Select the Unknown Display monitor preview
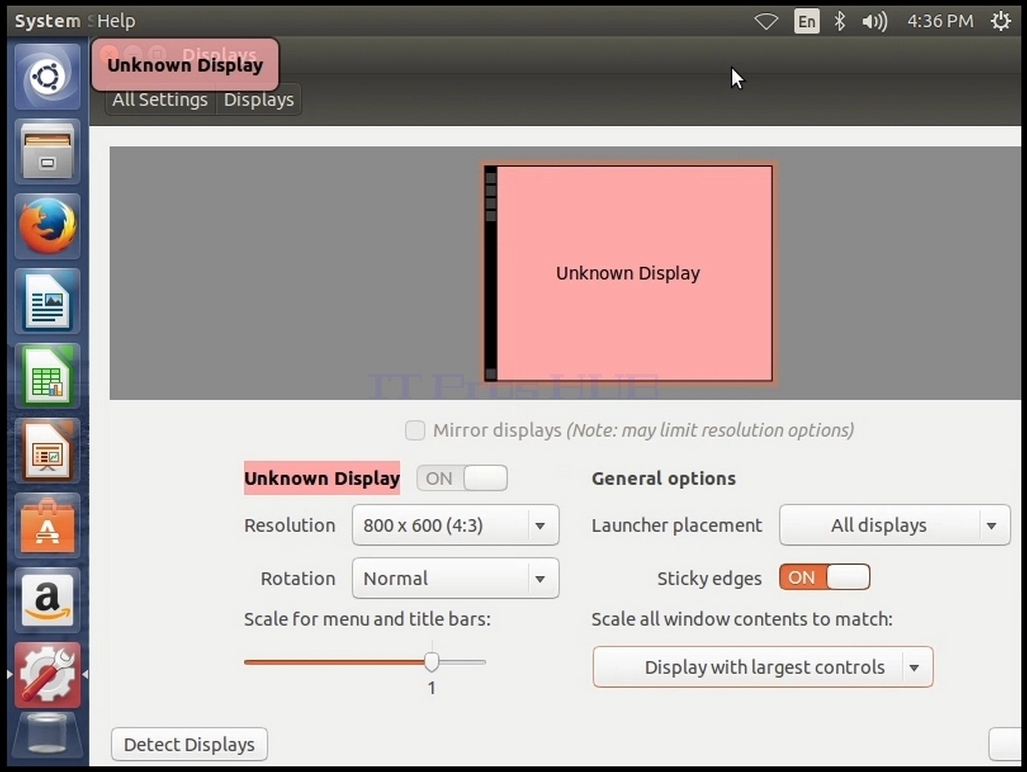1027x772 pixels. click(x=628, y=273)
